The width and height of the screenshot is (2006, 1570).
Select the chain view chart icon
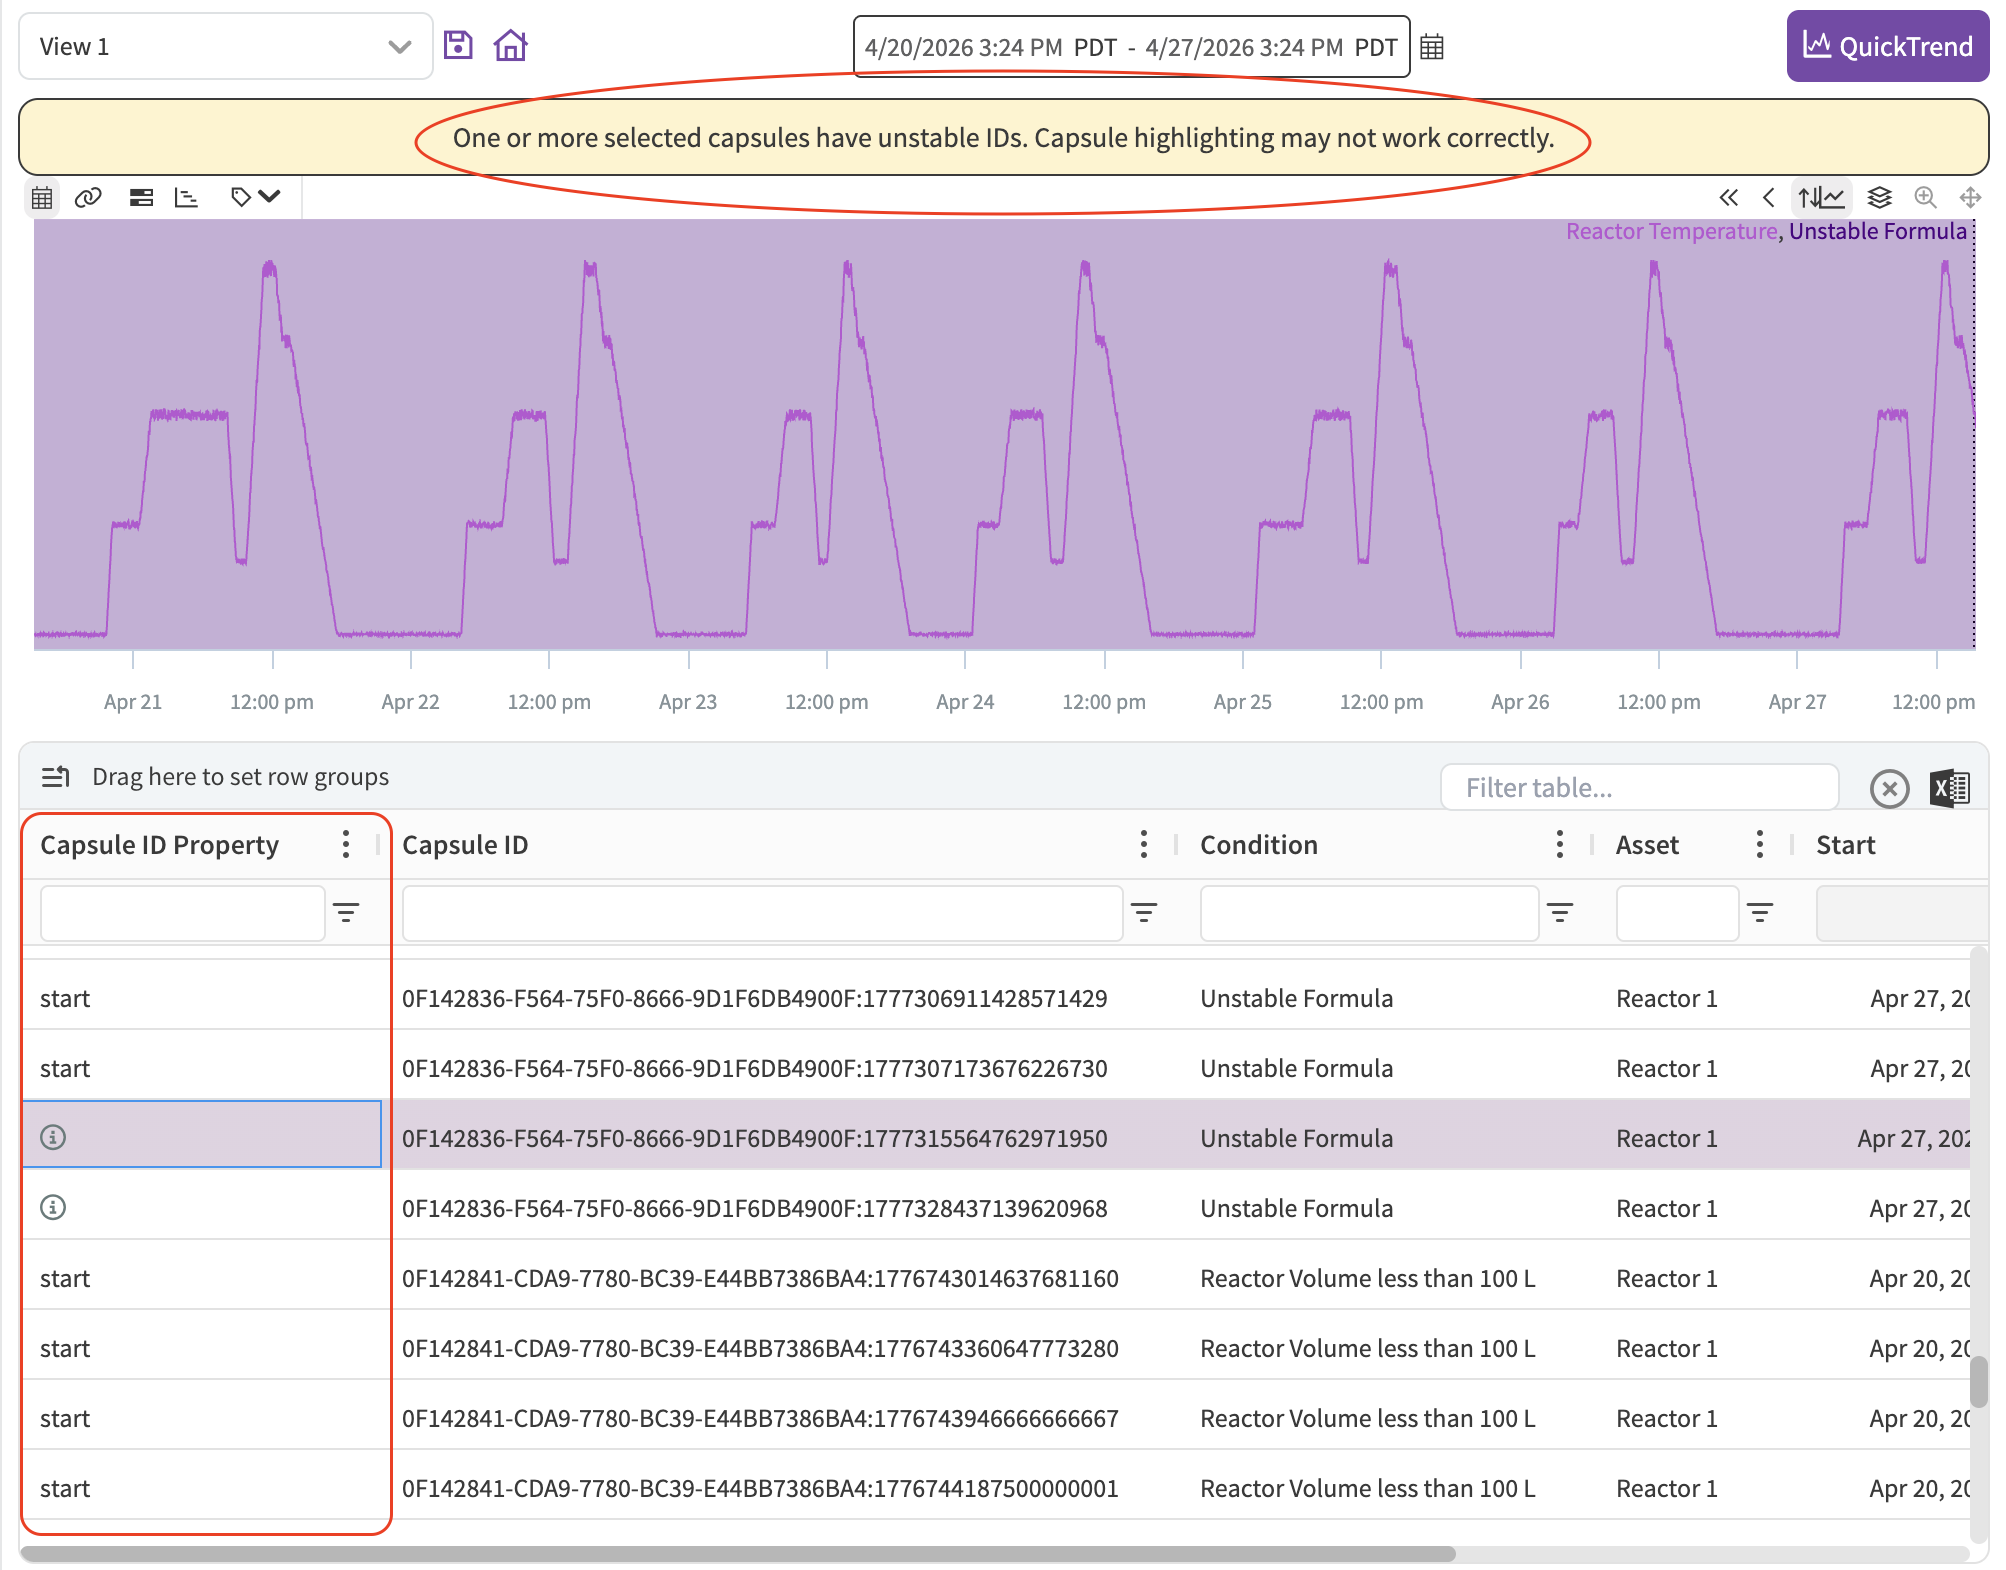(187, 197)
